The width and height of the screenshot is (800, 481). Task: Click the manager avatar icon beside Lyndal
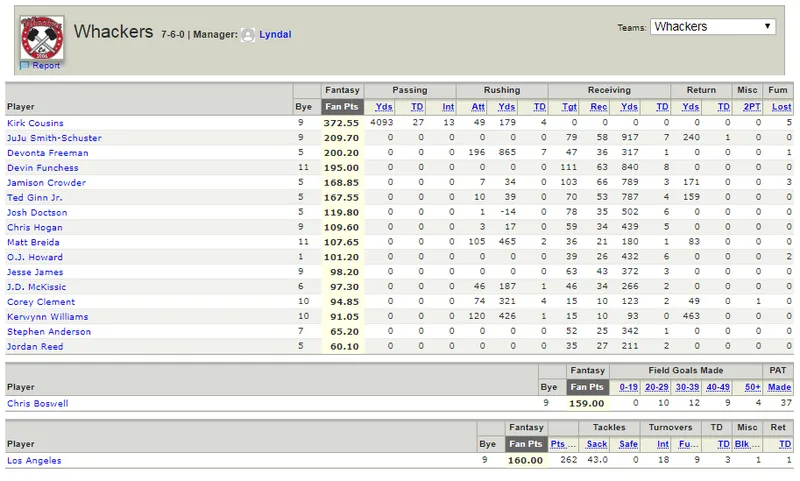click(248, 35)
